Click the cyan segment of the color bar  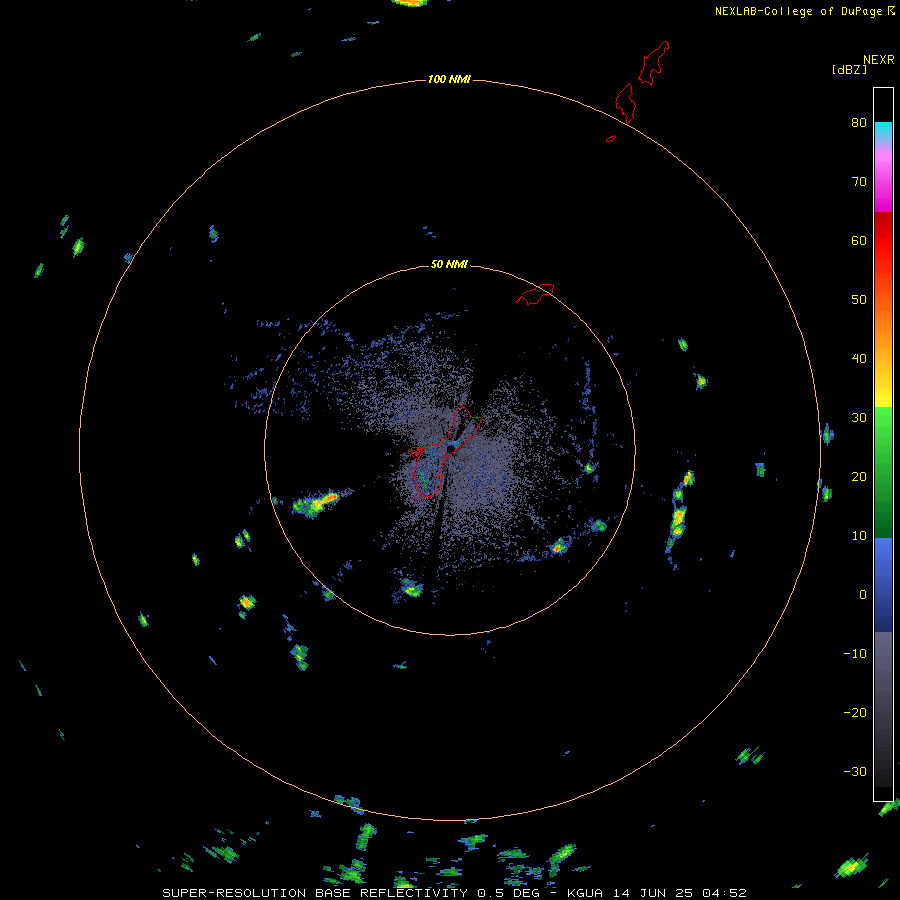coord(883,130)
